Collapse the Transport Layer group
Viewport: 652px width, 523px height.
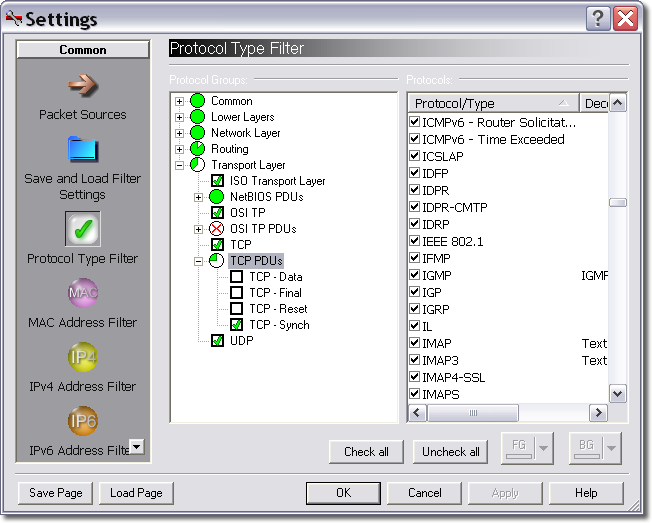[x=179, y=165]
